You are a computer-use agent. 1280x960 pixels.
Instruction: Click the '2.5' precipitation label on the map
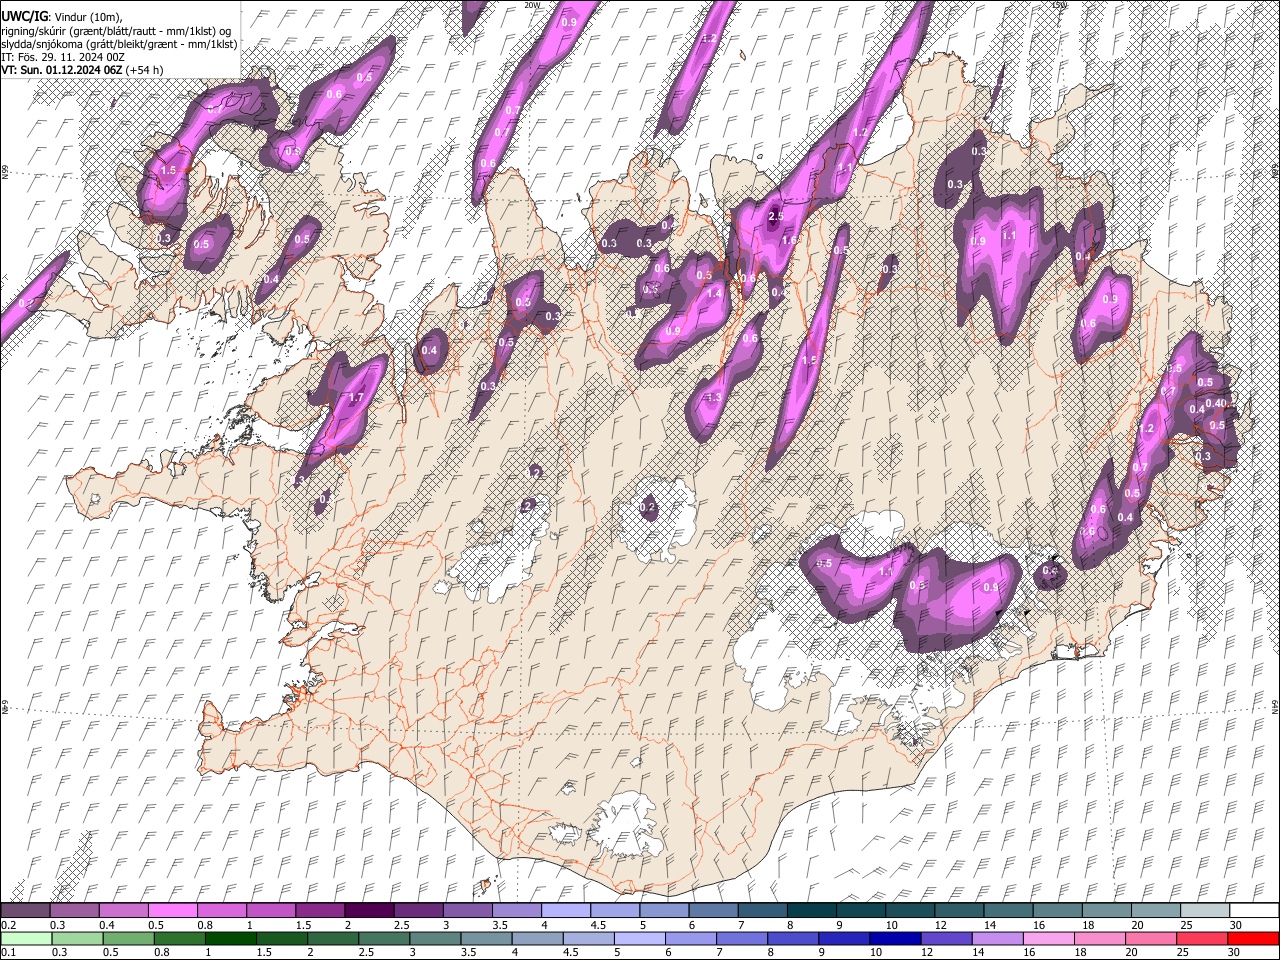point(775,217)
